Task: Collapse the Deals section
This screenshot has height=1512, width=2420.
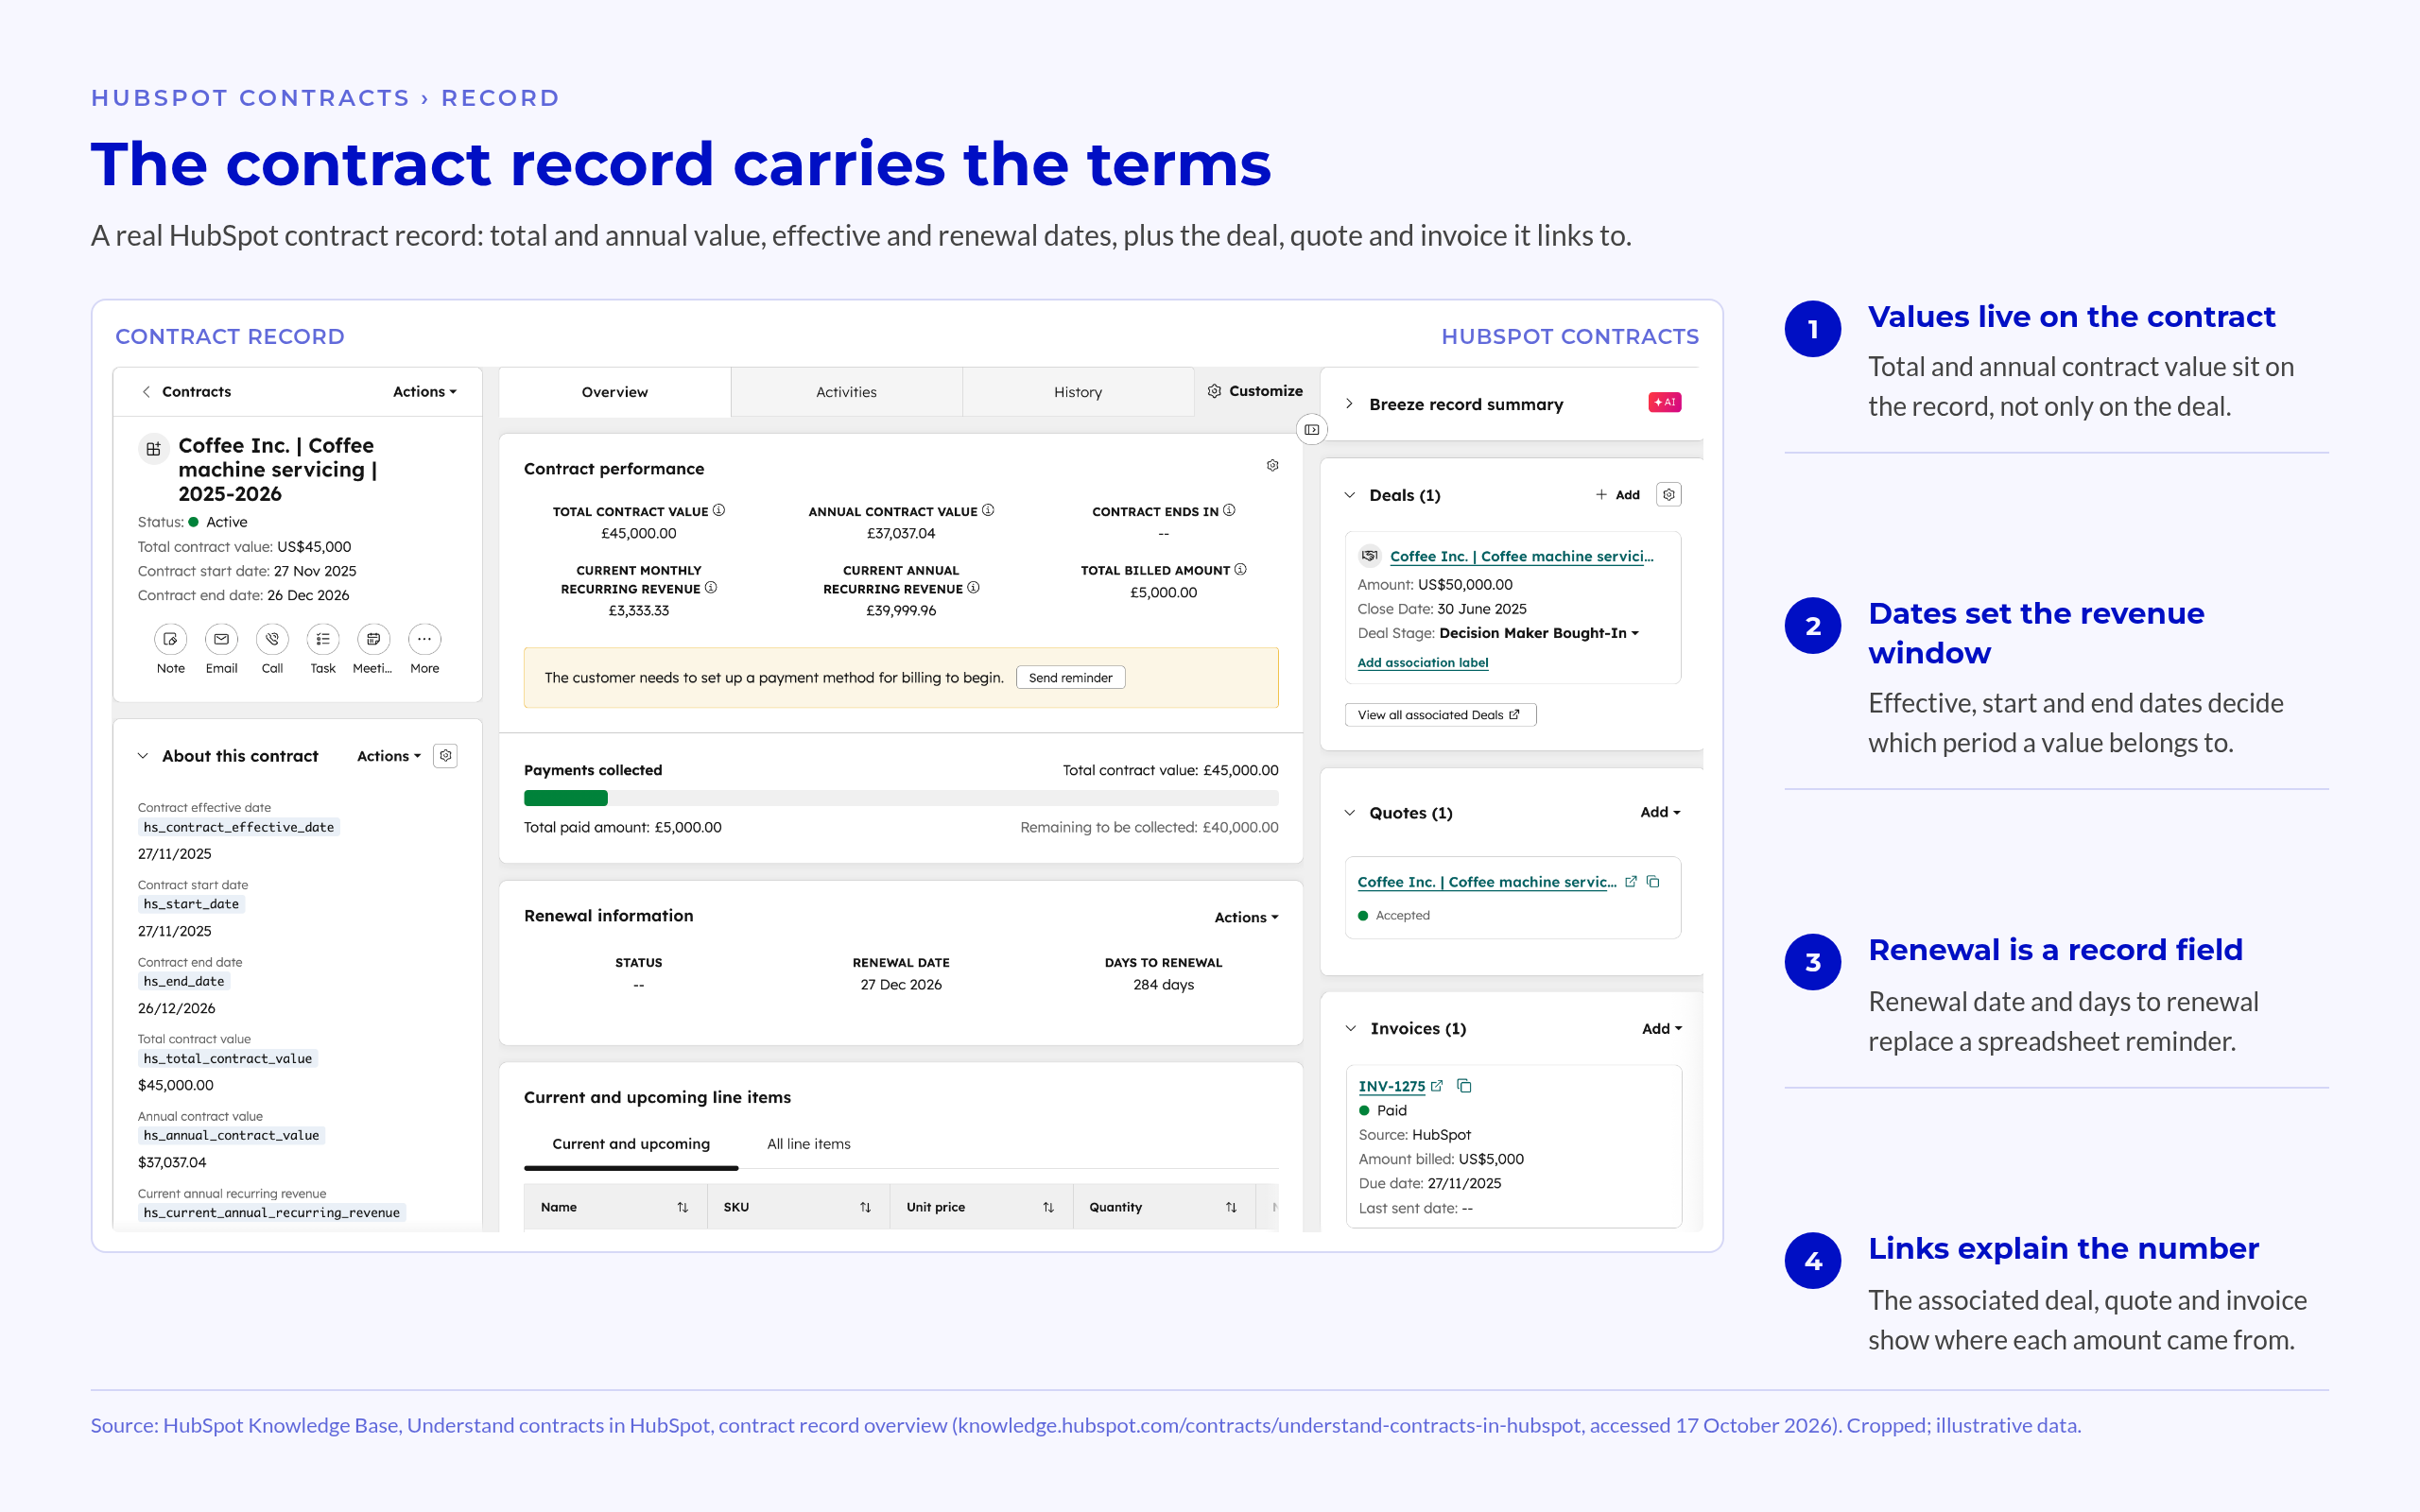Action: pos(1349,495)
